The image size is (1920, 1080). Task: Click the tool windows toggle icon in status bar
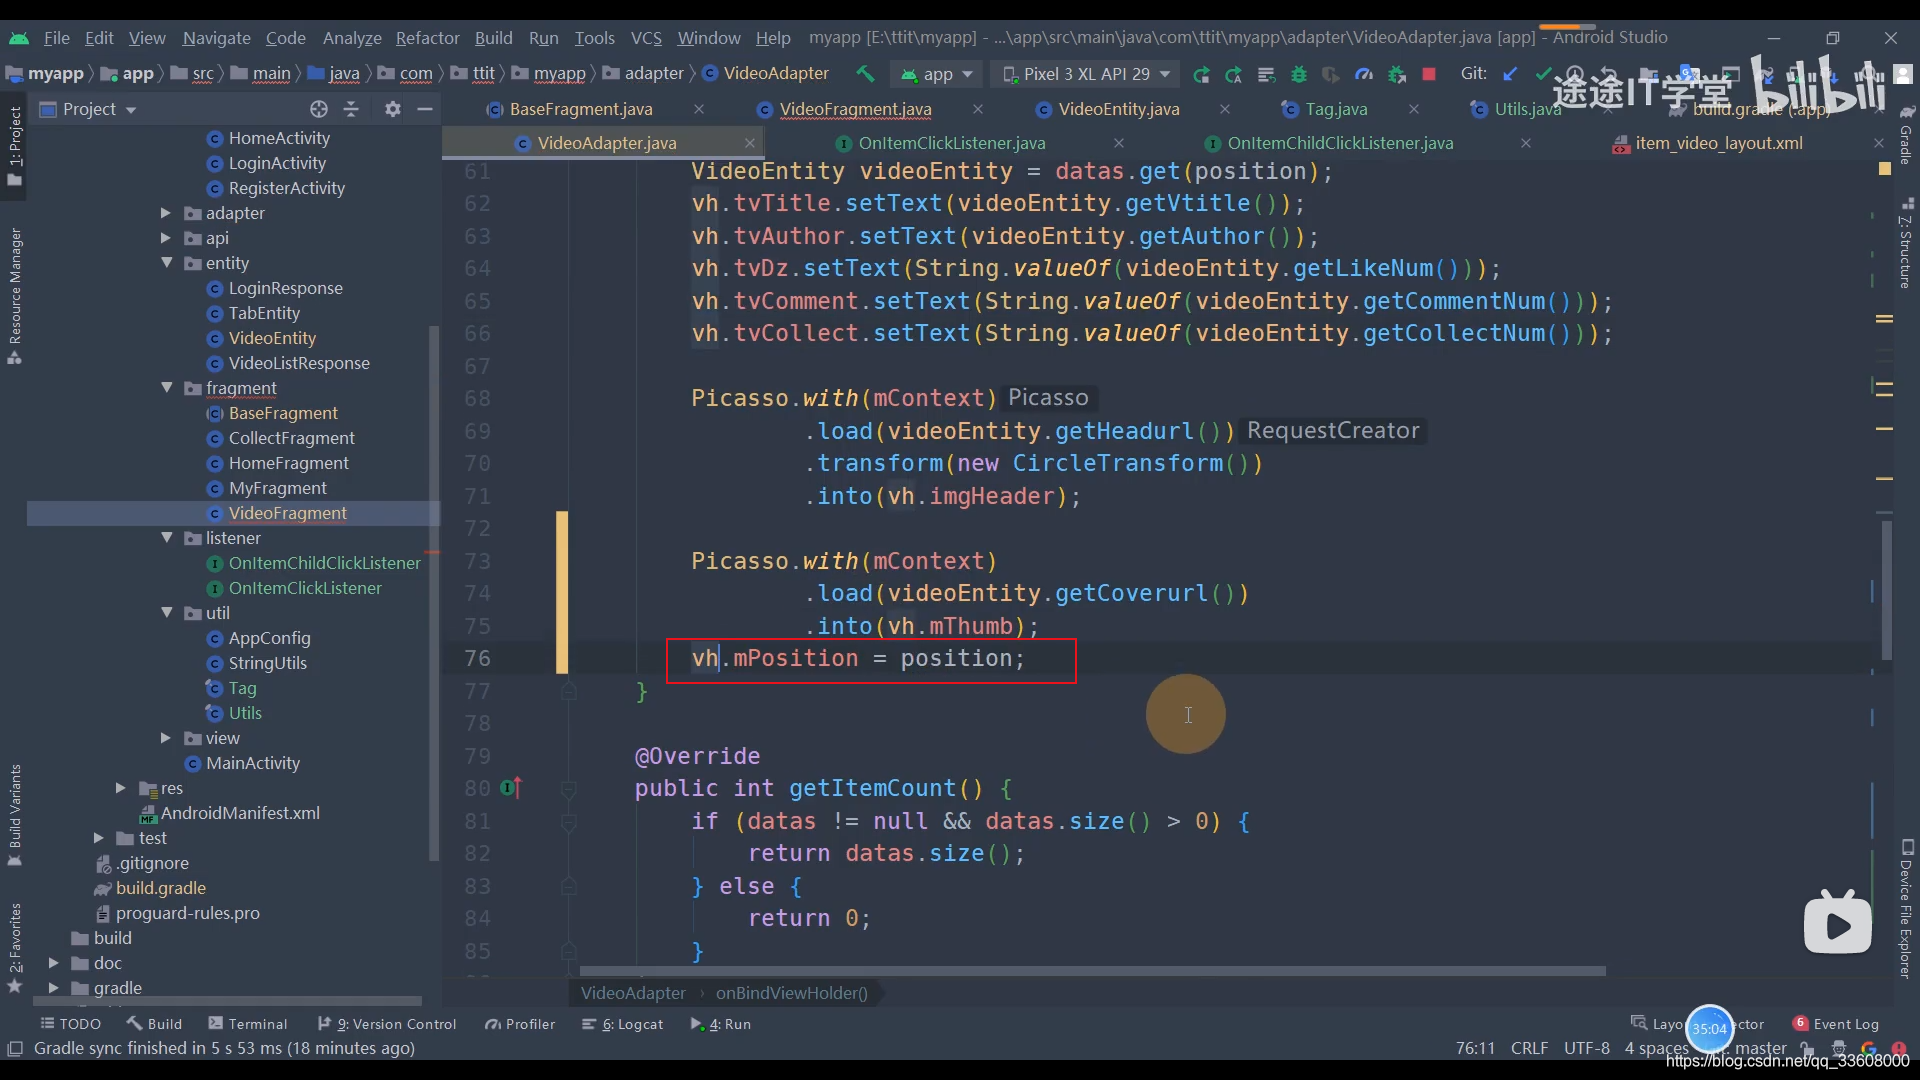[15, 1048]
